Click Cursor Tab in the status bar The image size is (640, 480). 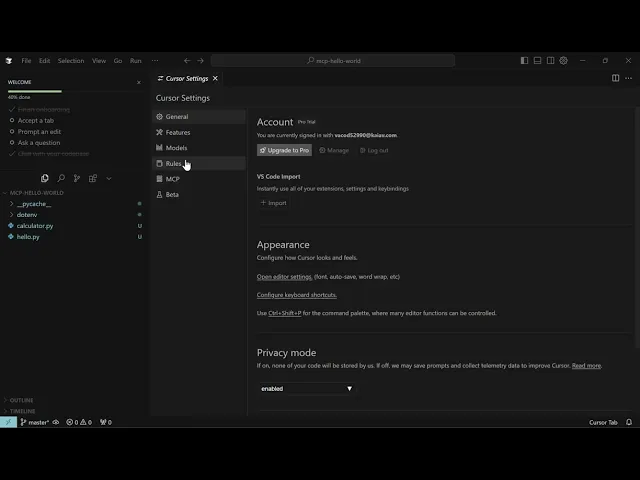(x=603, y=422)
